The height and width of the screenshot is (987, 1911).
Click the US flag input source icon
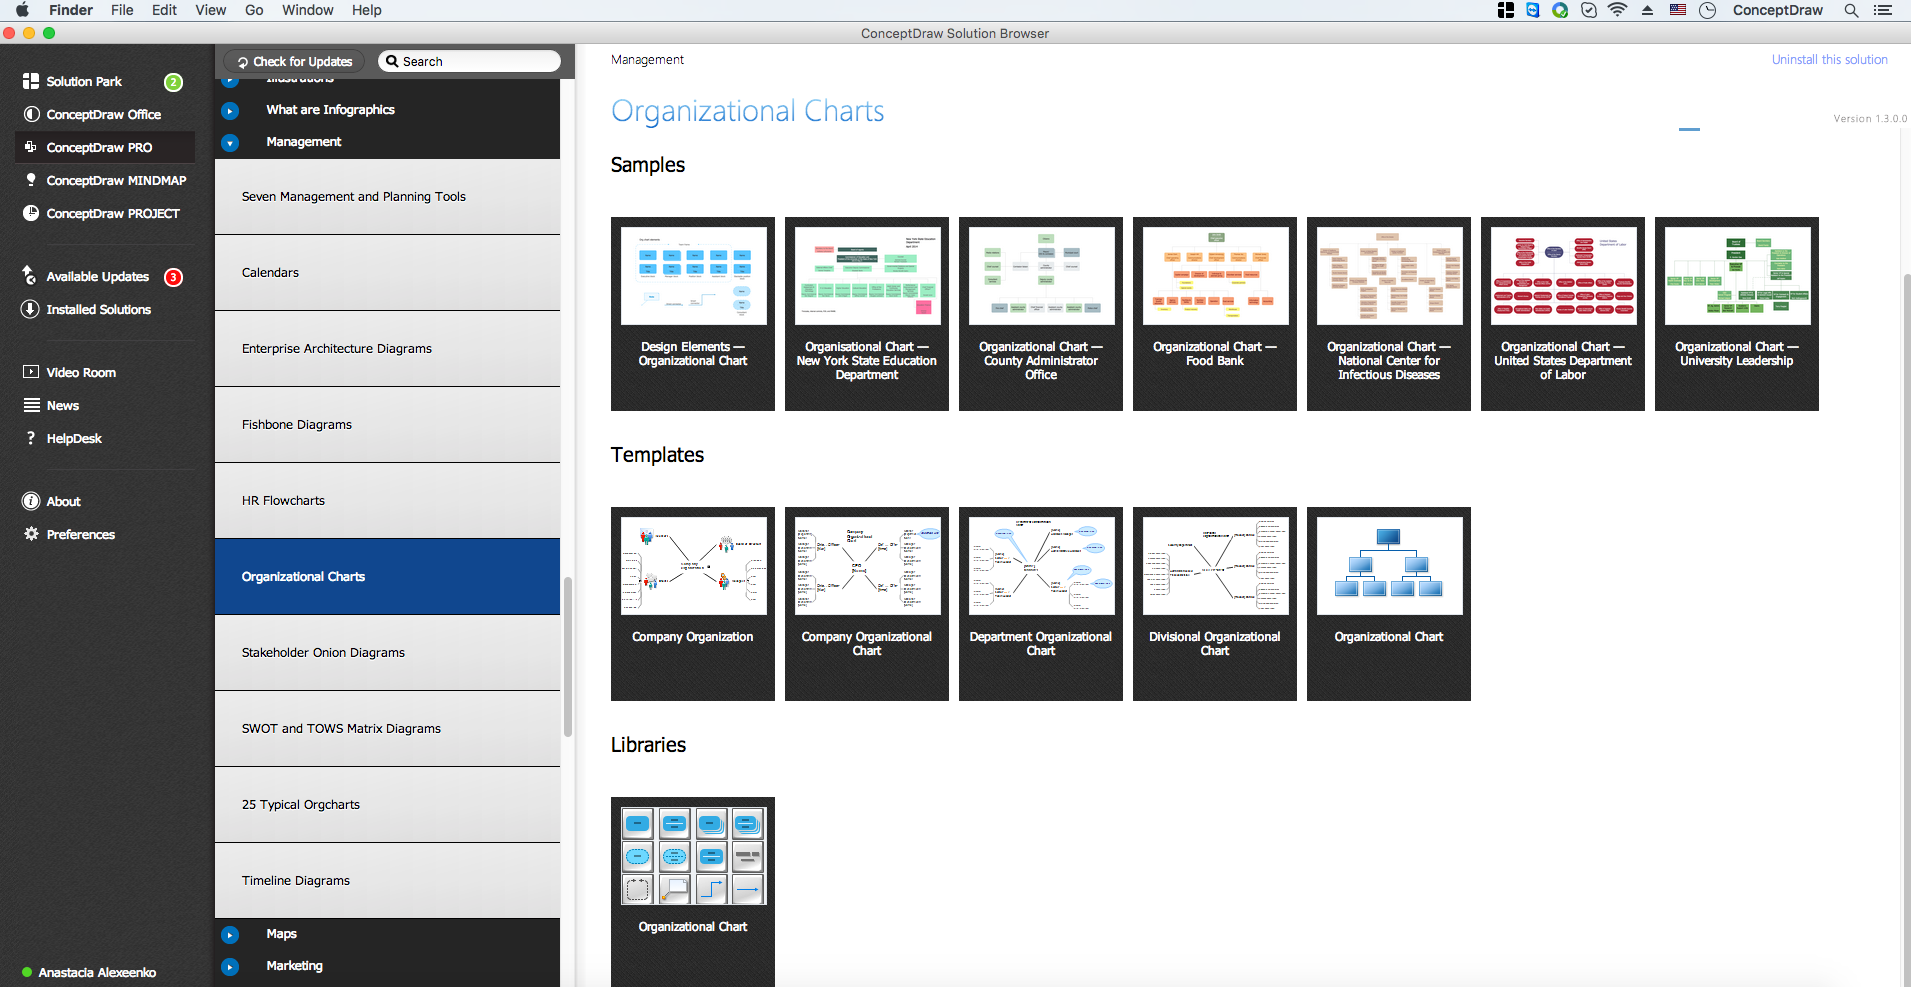1678,10
